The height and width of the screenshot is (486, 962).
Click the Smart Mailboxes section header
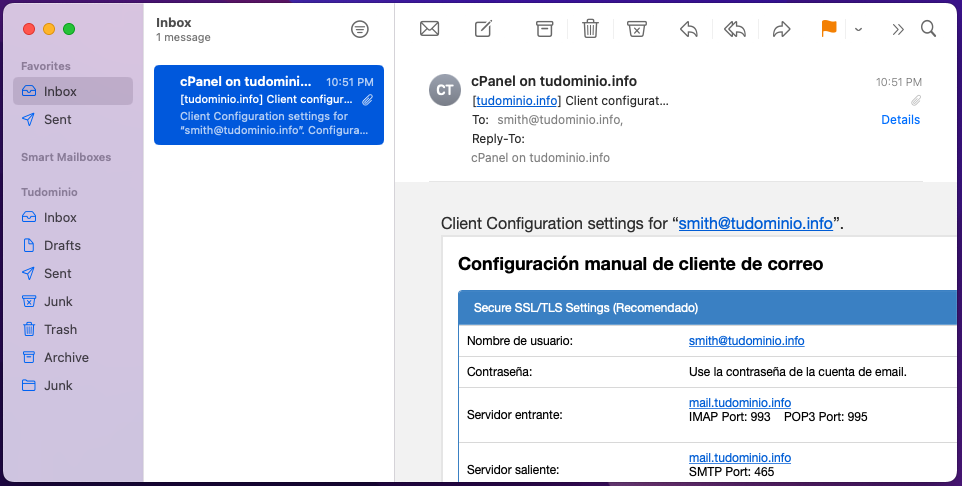pyautogui.click(x=66, y=157)
